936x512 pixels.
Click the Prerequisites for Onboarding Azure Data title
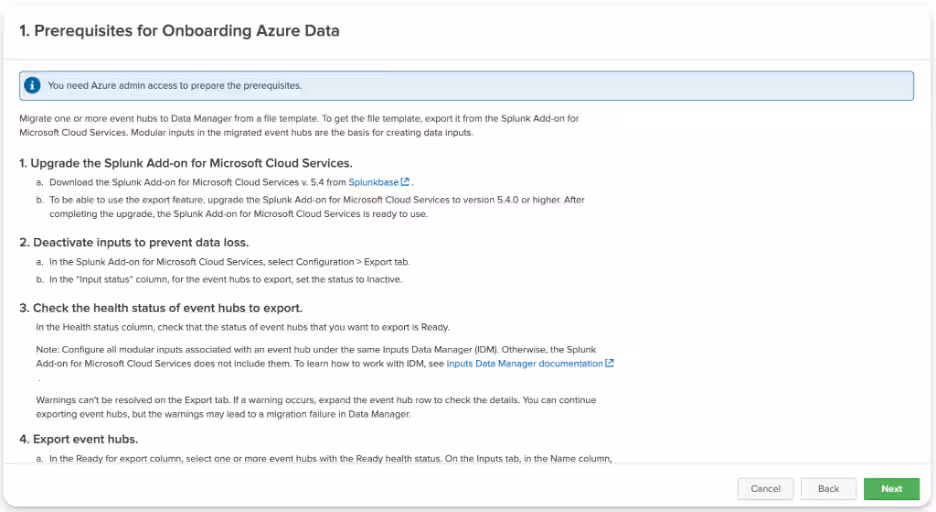click(x=180, y=31)
